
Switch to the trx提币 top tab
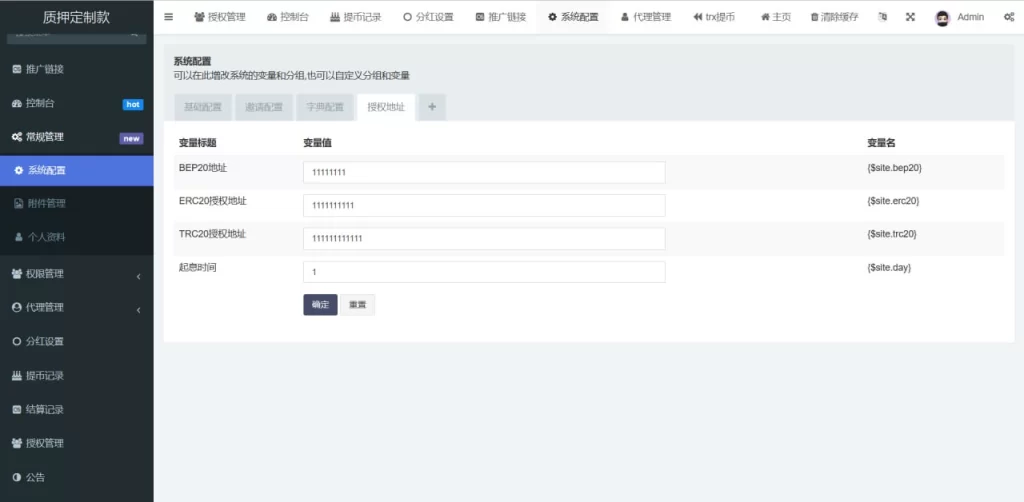point(714,17)
